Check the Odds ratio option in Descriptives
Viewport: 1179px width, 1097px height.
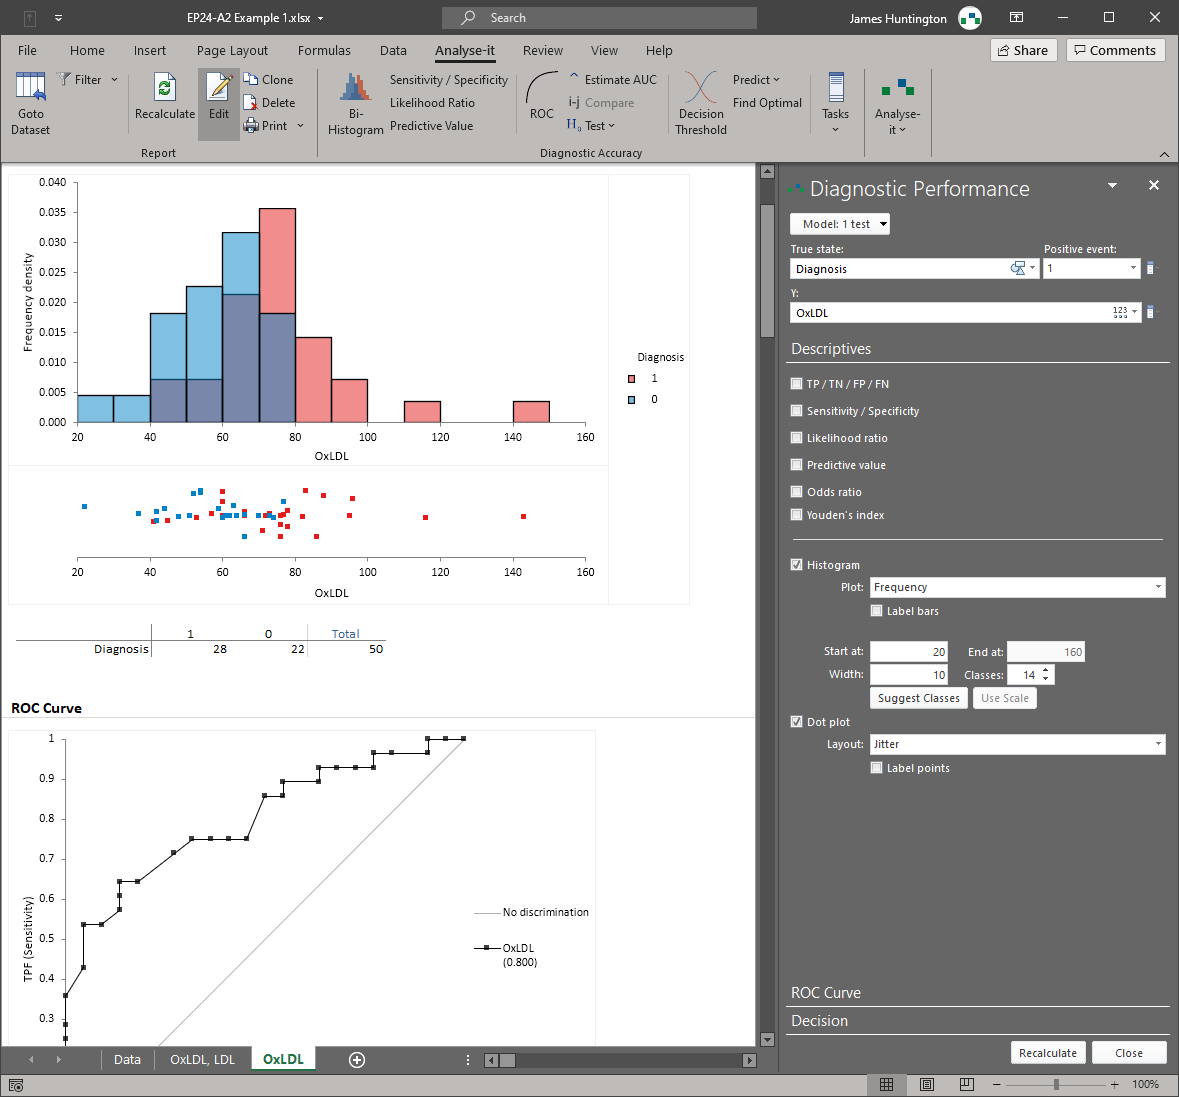(797, 491)
